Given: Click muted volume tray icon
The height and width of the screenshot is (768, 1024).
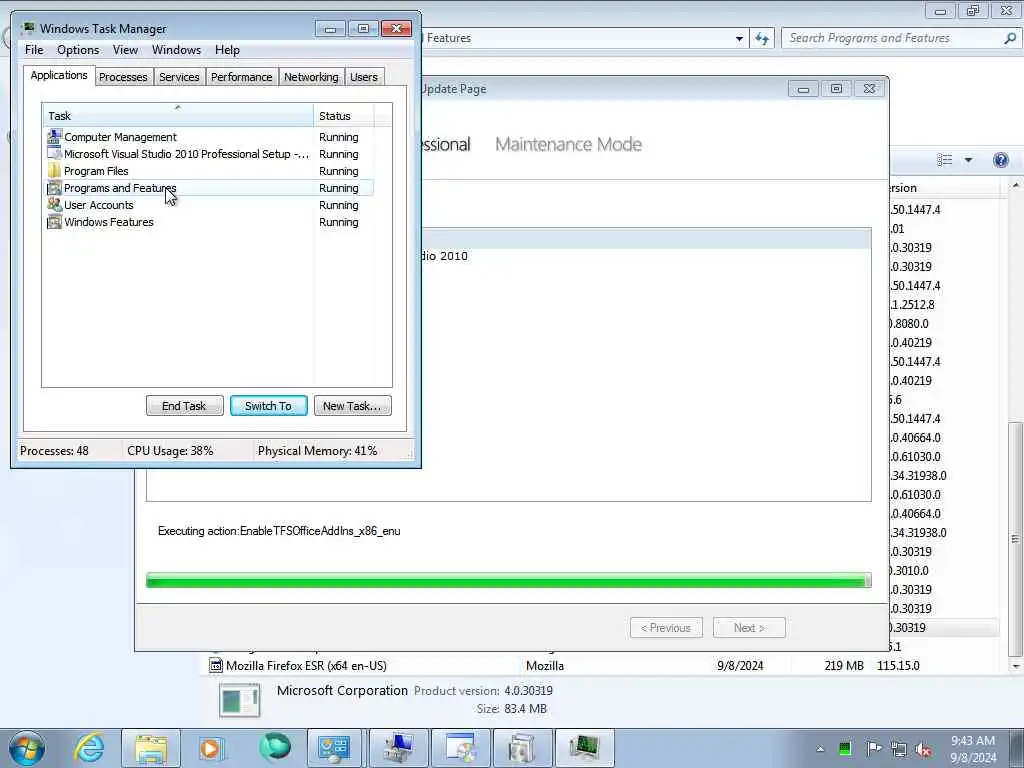Looking at the screenshot, I should click(924, 749).
